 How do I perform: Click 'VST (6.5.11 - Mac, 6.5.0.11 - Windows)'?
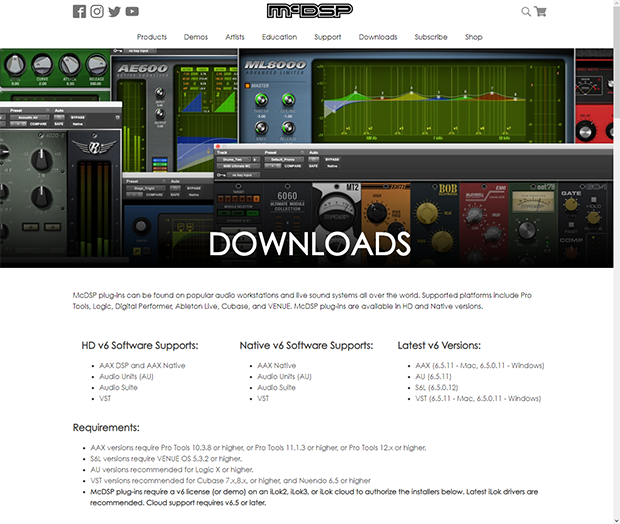coord(478,398)
